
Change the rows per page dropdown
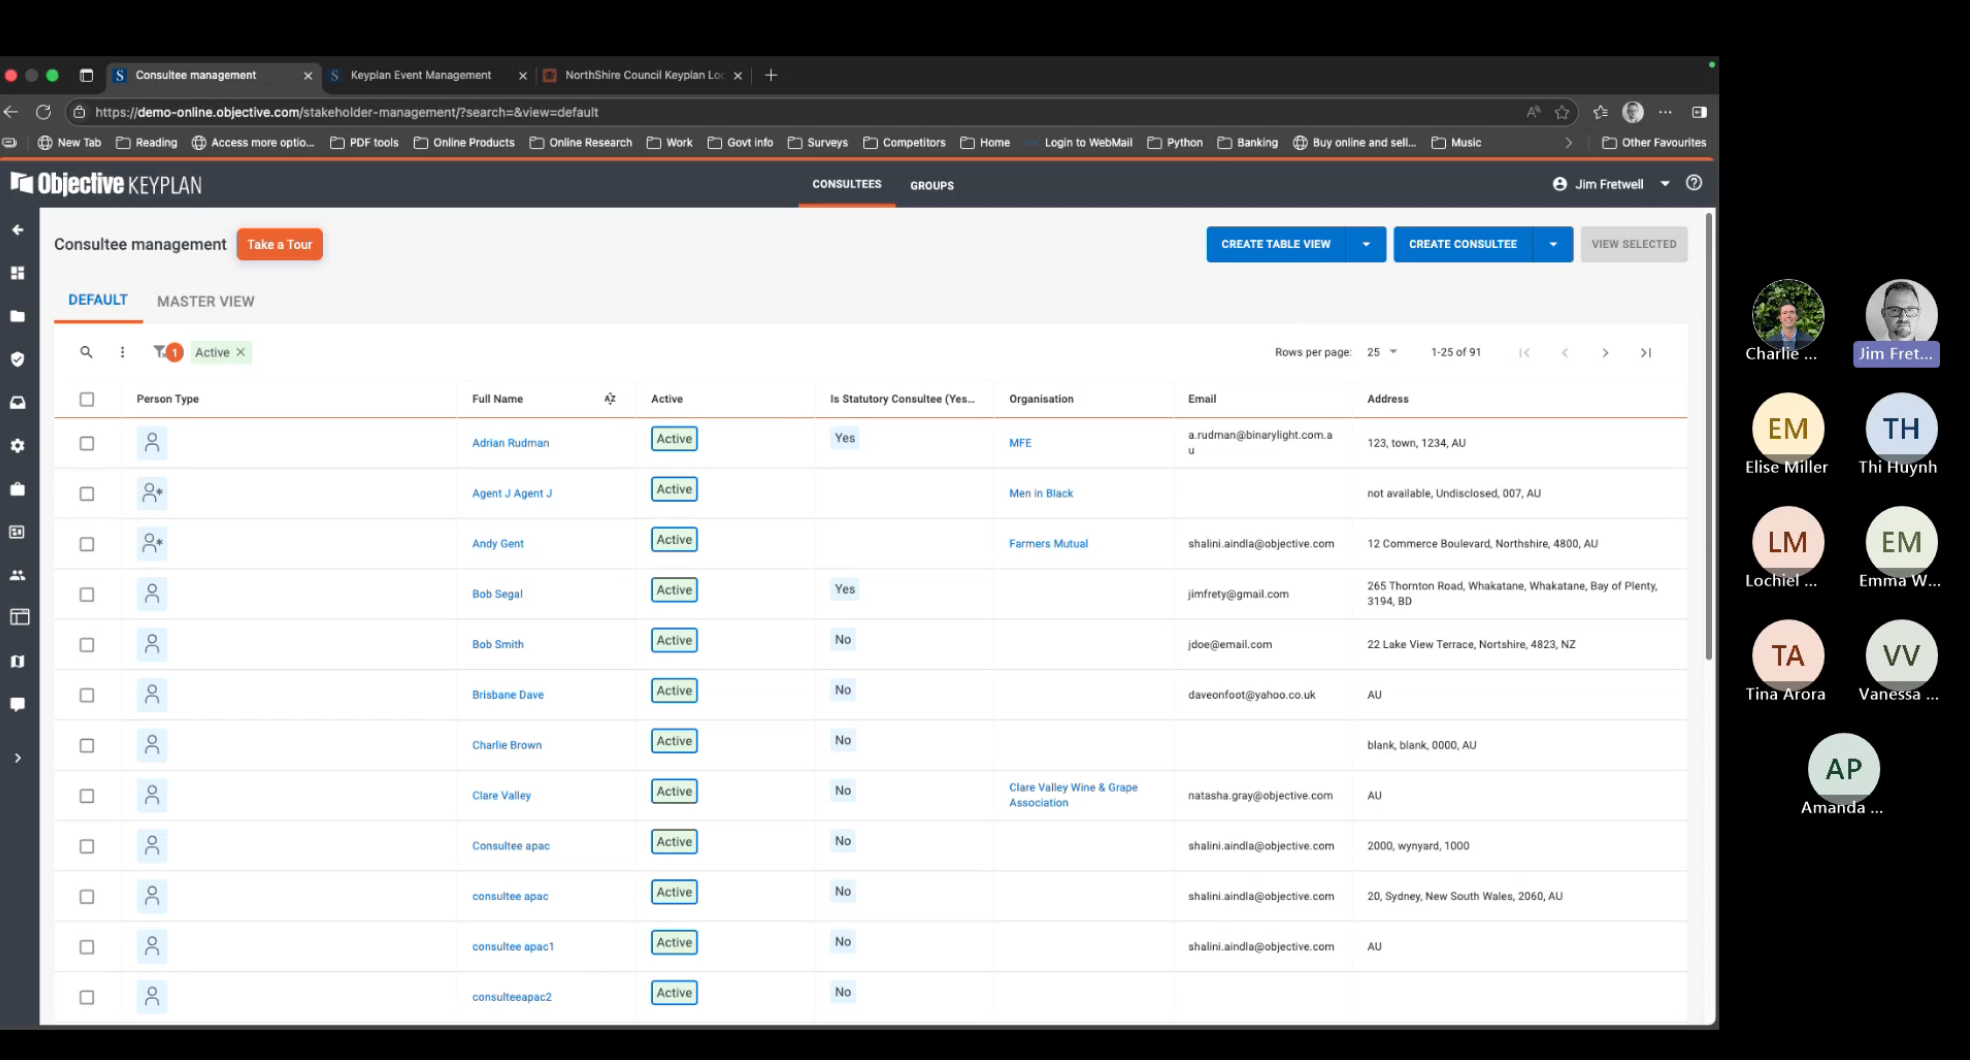click(x=1382, y=352)
